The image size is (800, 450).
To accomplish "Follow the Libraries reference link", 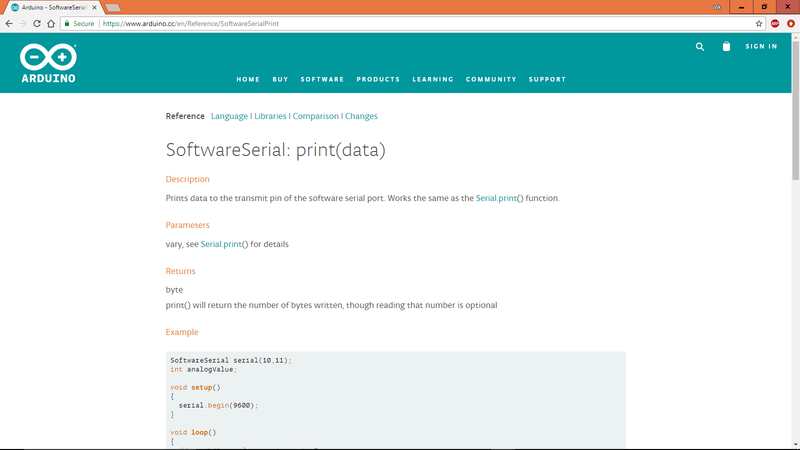I will coord(270,116).
